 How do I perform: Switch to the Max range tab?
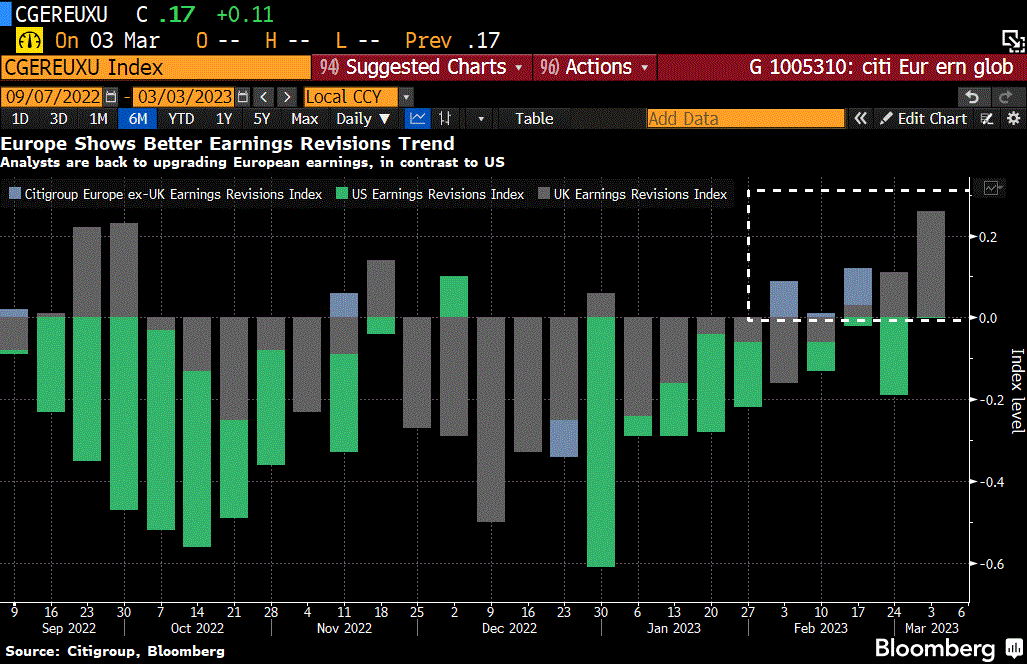[x=305, y=119]
